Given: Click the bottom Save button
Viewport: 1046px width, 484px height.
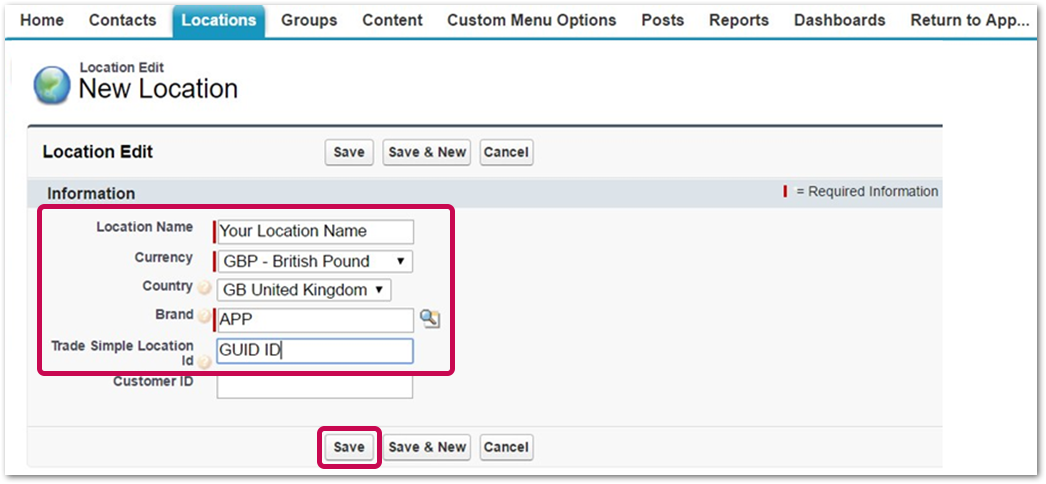Looking at the screenshot, I should click(x=349, y=447).
